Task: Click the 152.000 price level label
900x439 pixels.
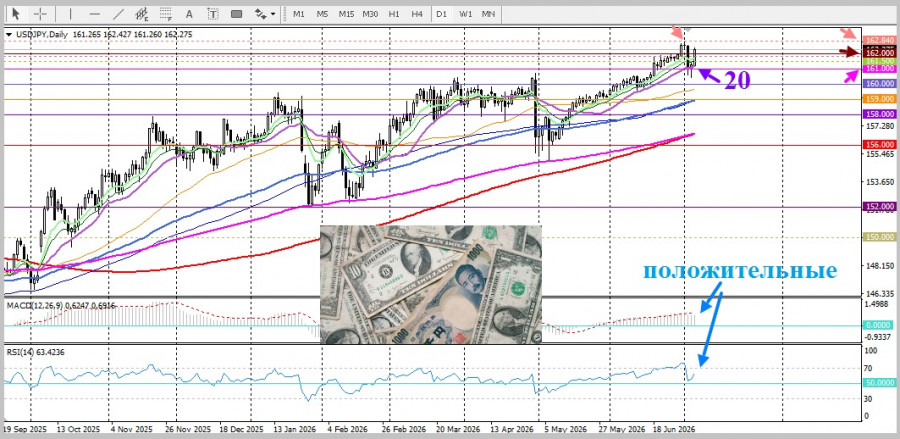Action: point(880,207)
